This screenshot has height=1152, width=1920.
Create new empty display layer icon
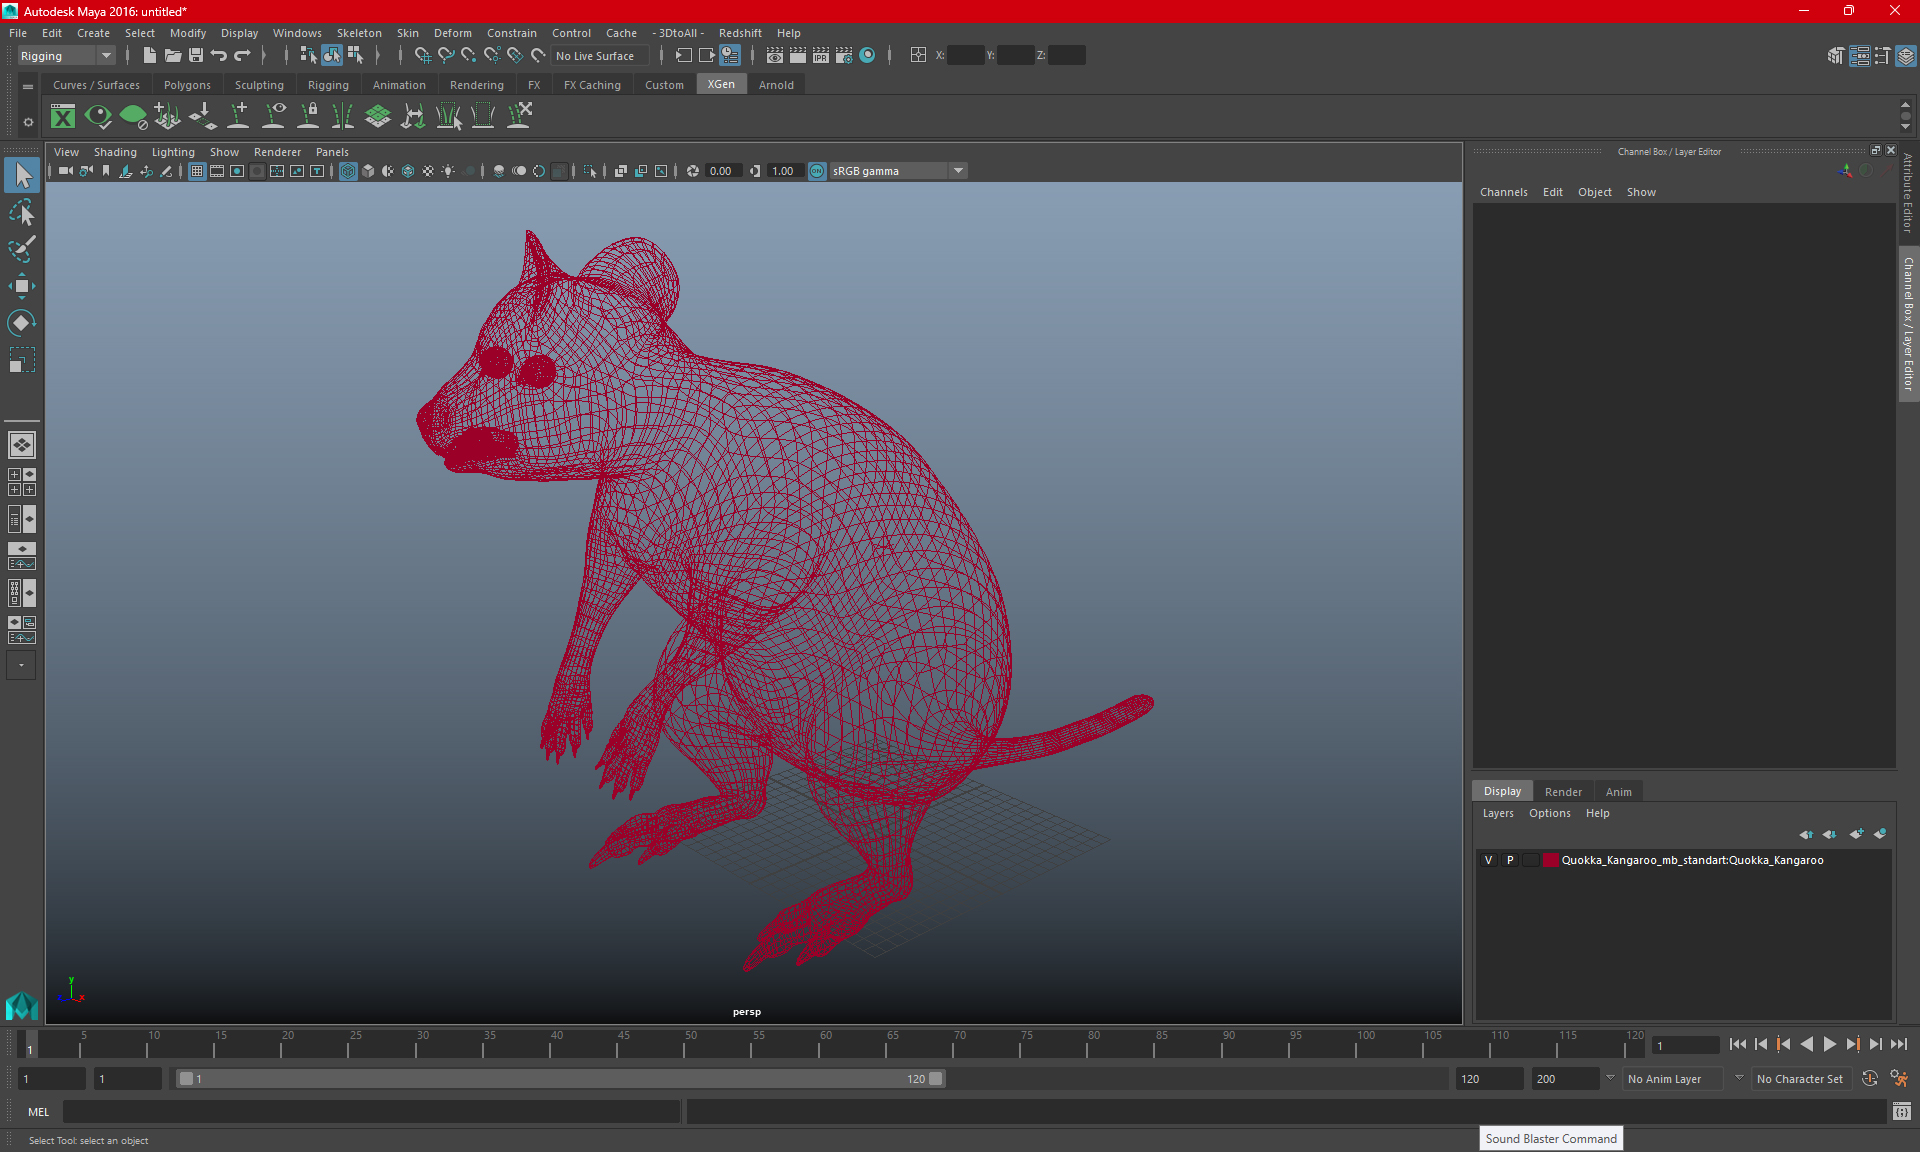tap(1857, 834)
